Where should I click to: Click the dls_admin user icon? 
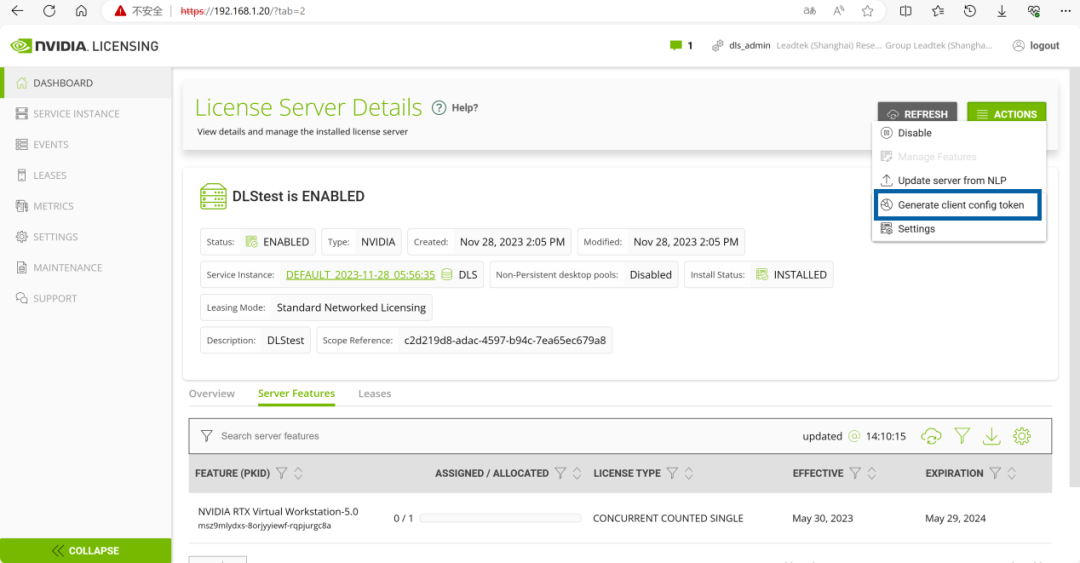click(718, 45)
